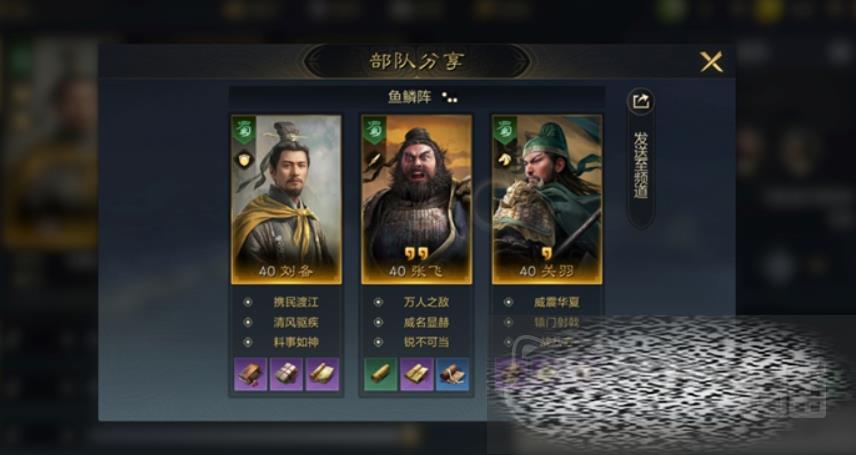This screenshot has width=856, height=455.
Task: Open the 关羽 hero portrait card
Action: (x=547, y=199)
